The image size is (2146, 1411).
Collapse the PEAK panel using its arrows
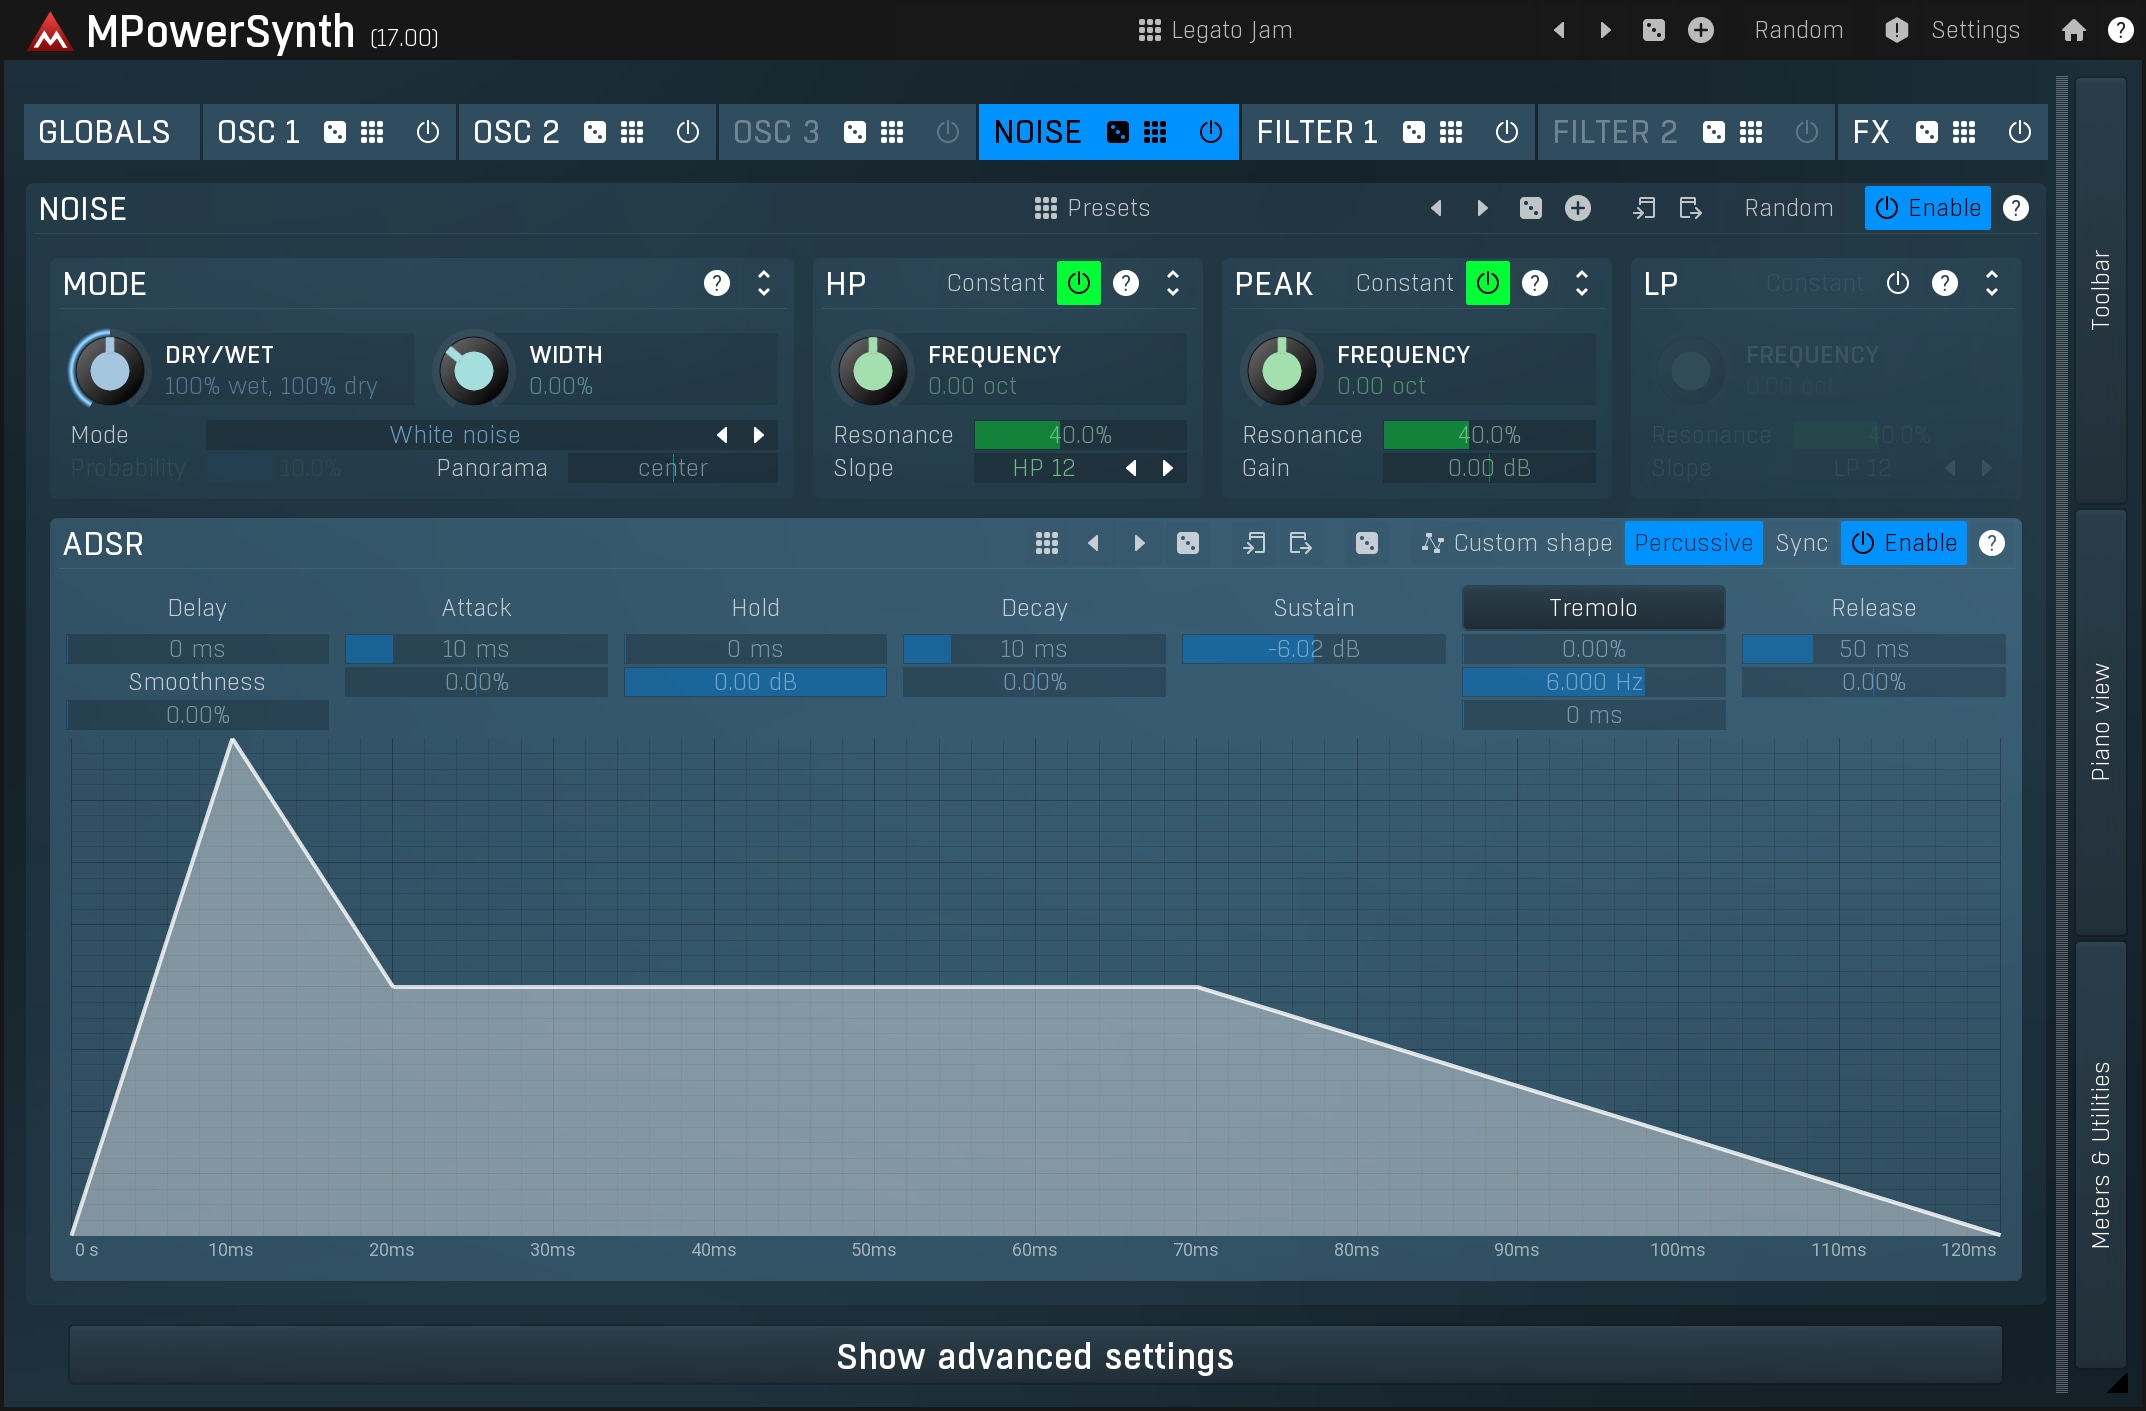pos(1581,284)
